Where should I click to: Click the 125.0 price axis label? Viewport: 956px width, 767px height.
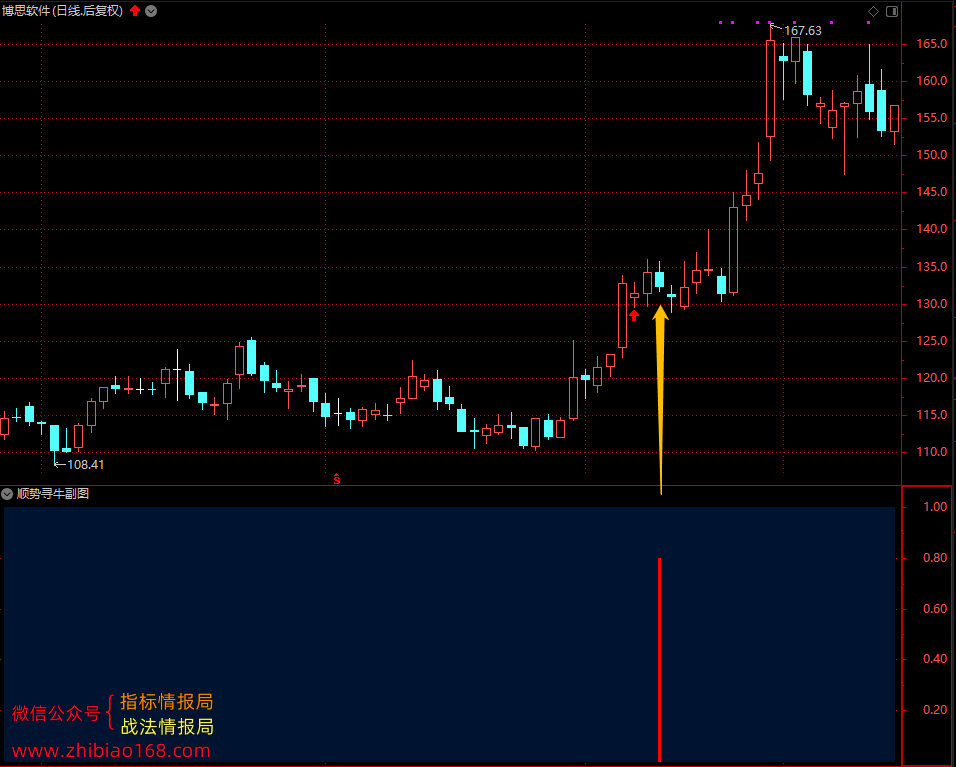pos(932,341)
